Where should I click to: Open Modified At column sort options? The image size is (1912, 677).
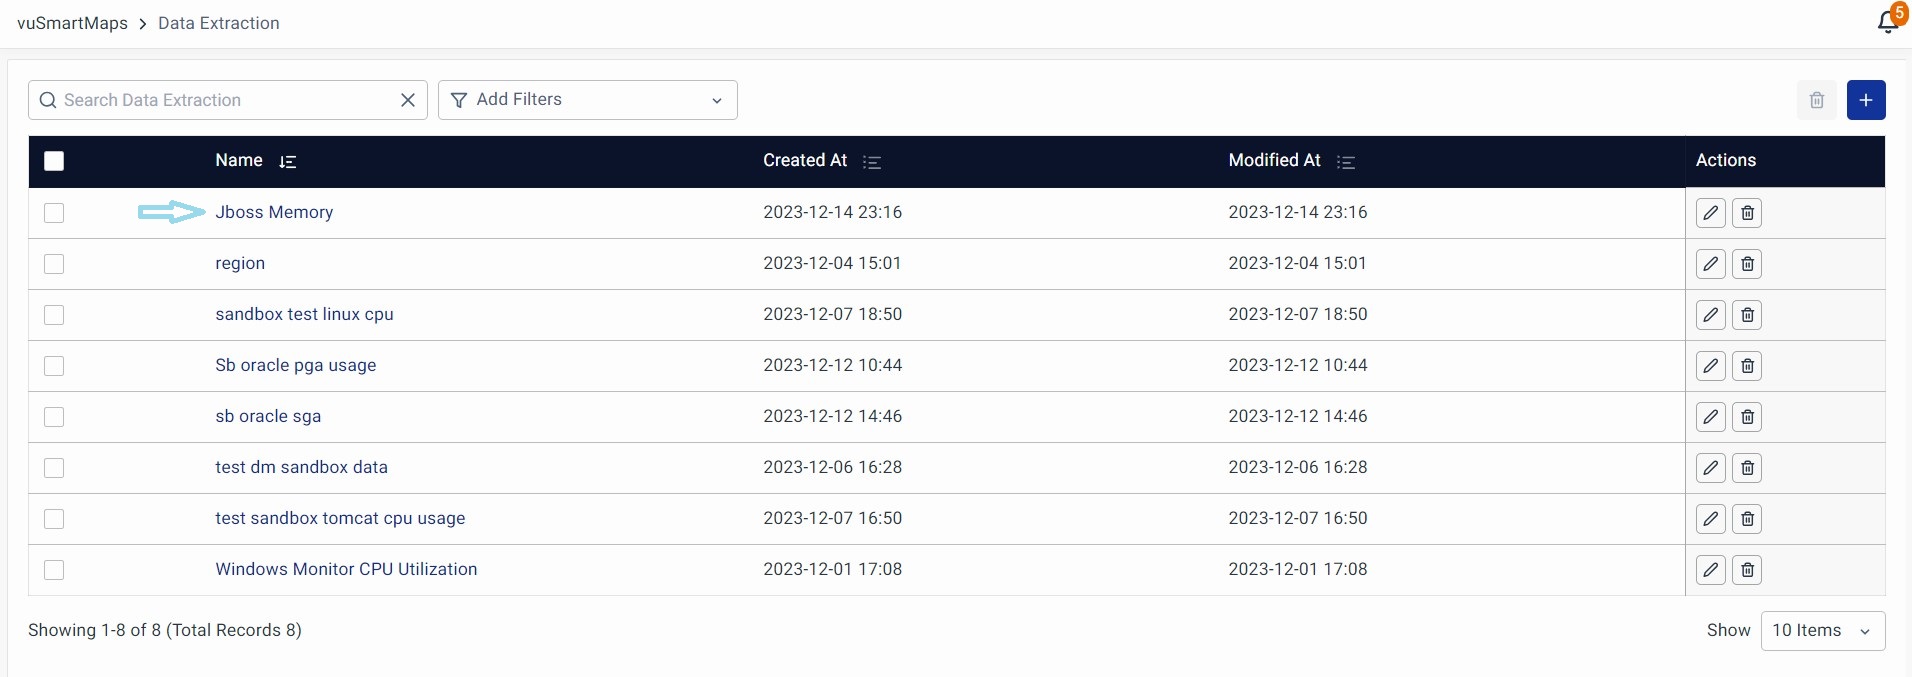pos(1345,162)
